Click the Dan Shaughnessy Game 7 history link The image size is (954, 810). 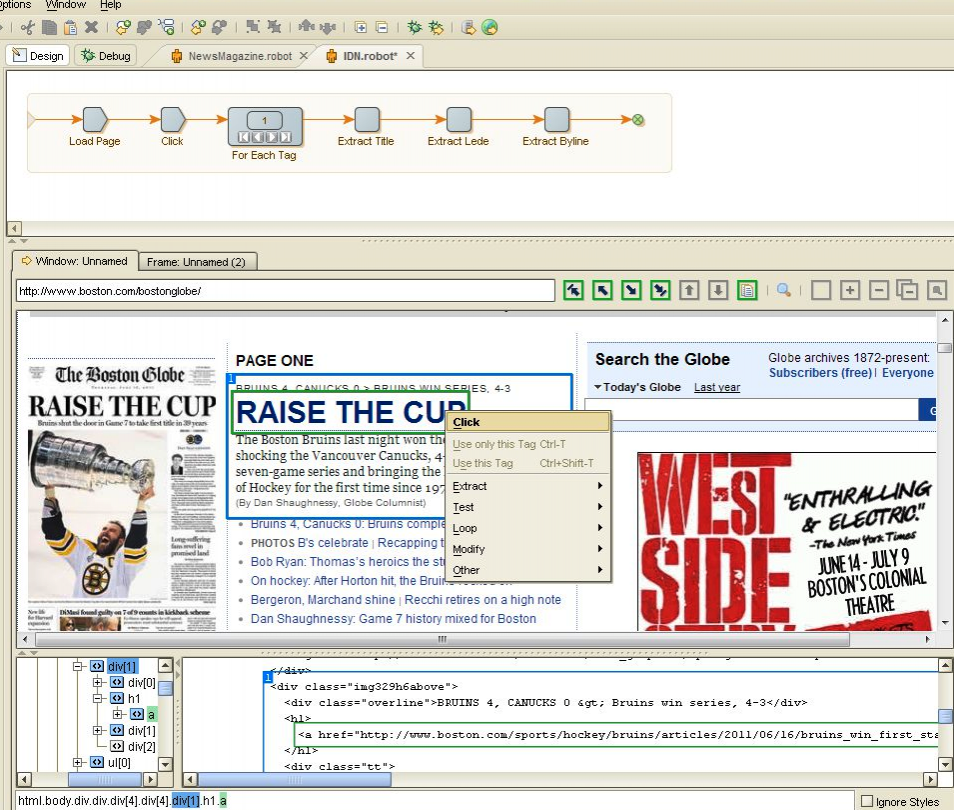point(394,618)
